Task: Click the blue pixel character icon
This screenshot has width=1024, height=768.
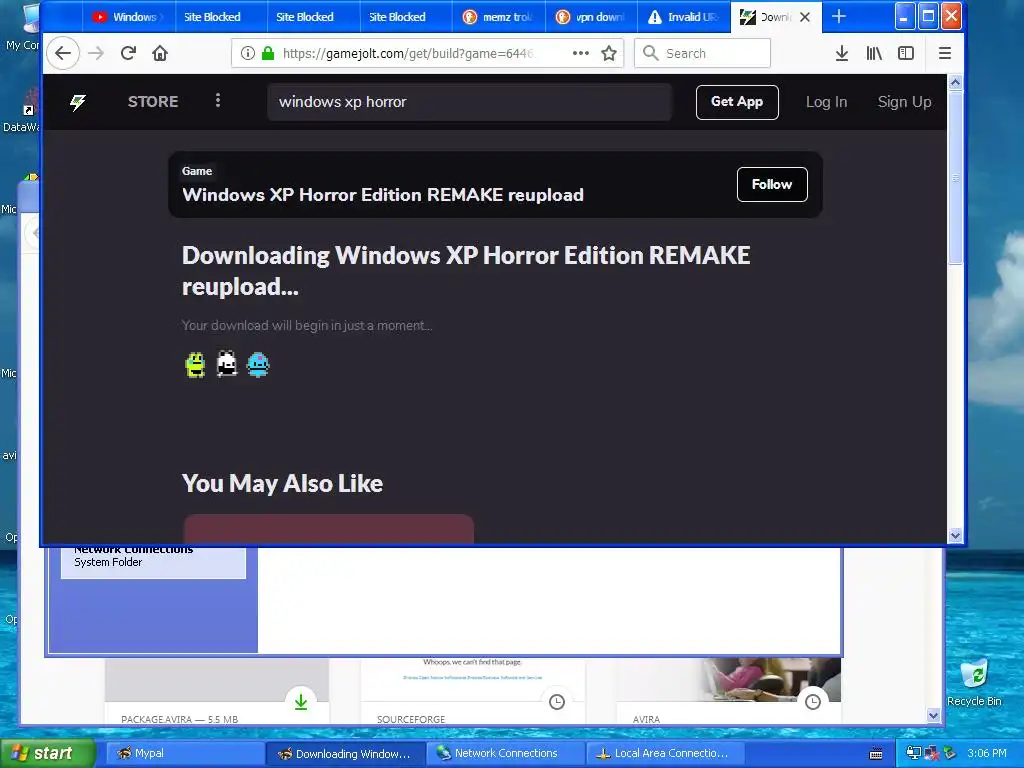Action: click(x=258, y=364)
